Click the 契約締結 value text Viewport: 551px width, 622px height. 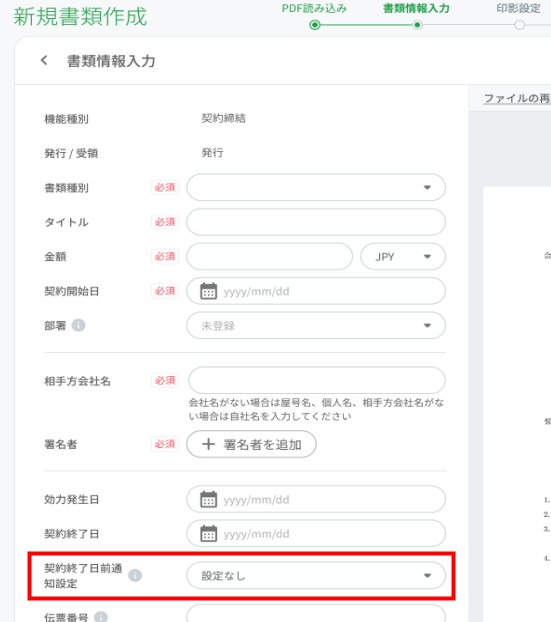(223, 118)
